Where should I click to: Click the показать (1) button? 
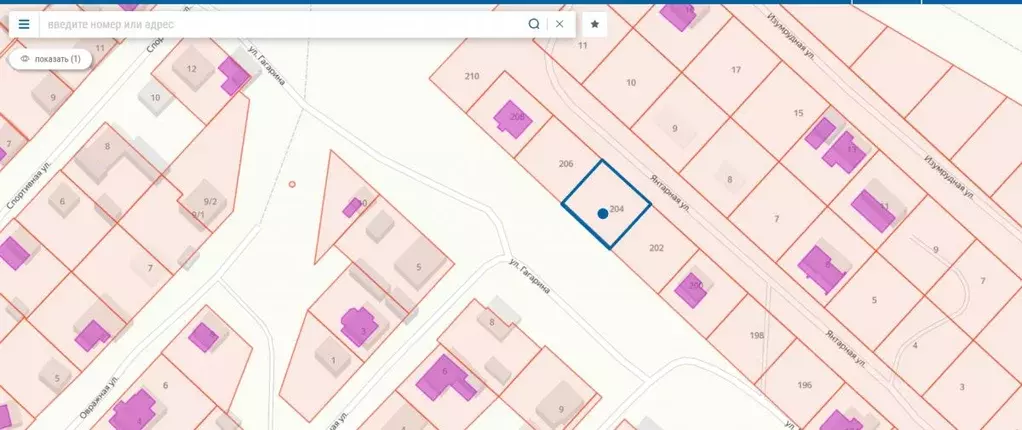pos(50,59)
